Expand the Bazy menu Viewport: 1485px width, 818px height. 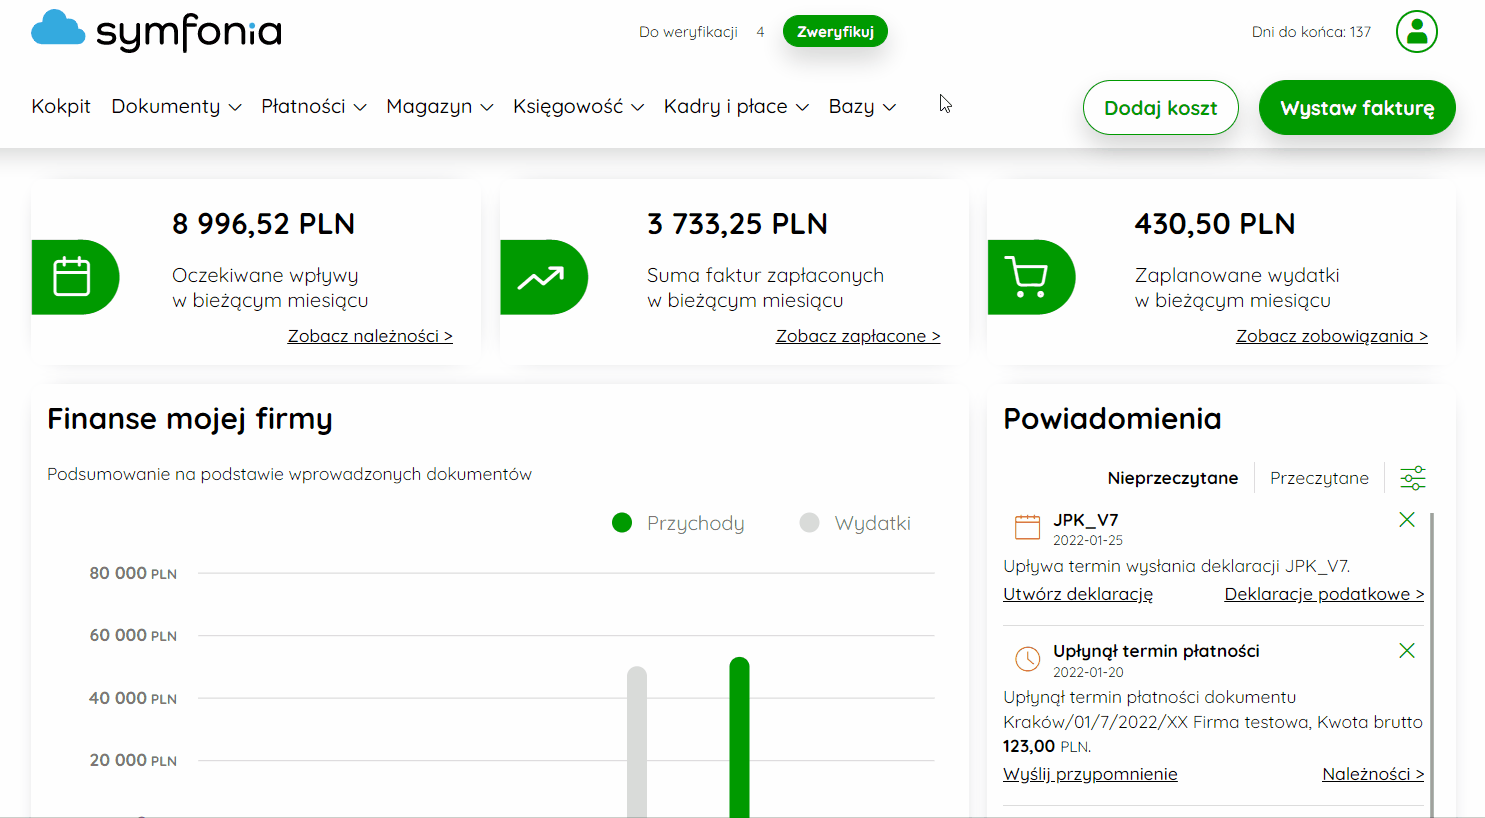point(862,106)
